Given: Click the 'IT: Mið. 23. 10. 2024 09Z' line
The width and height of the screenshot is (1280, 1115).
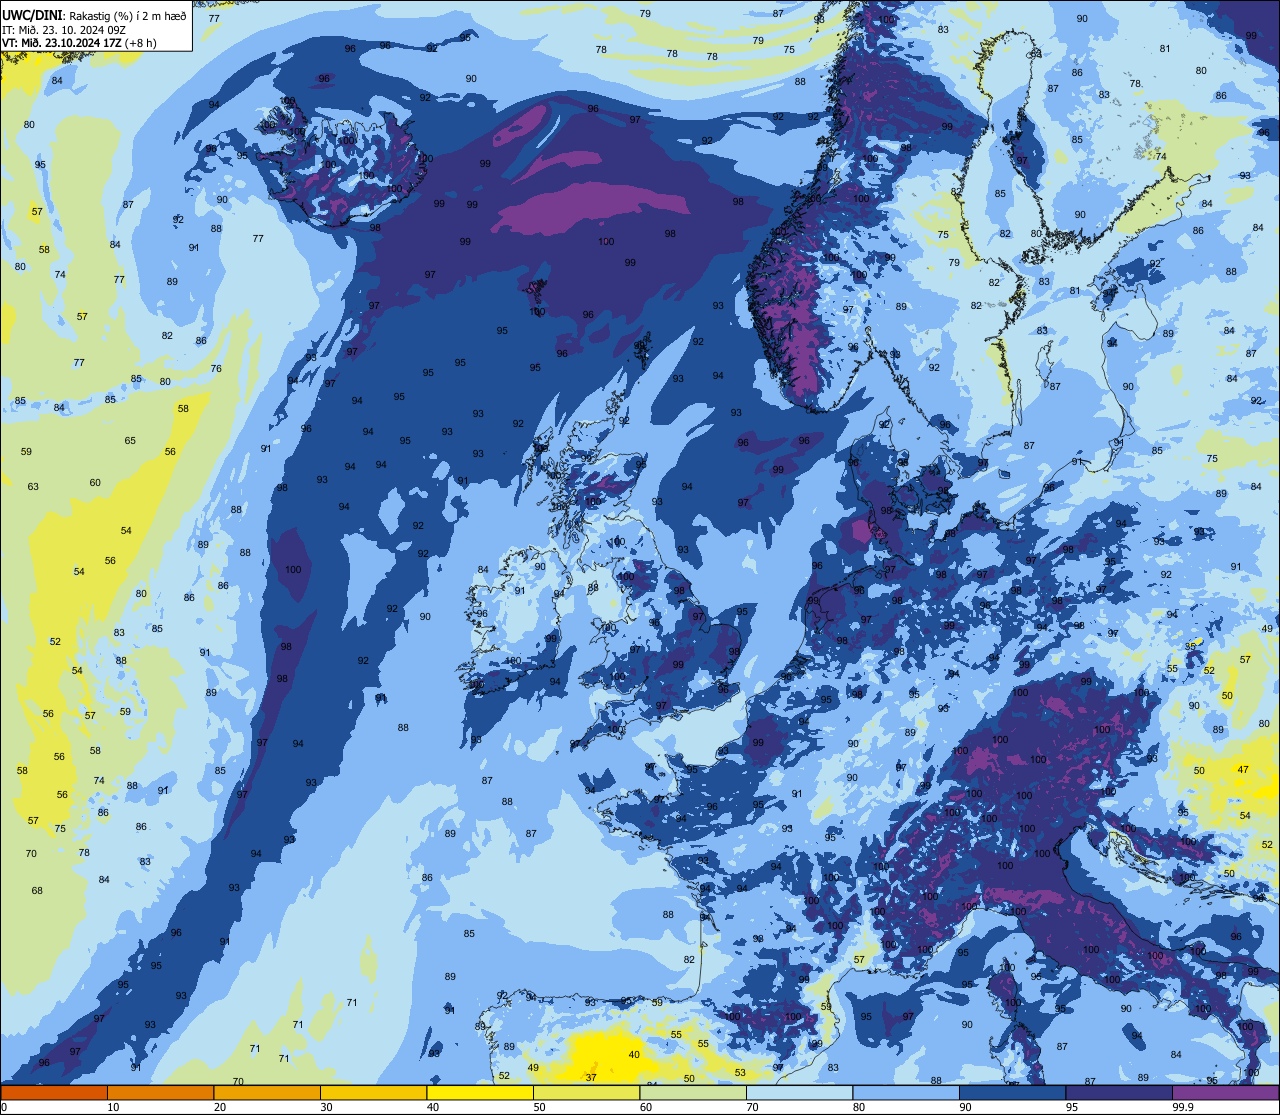Looking at the screenshot, I should (63, 30).
